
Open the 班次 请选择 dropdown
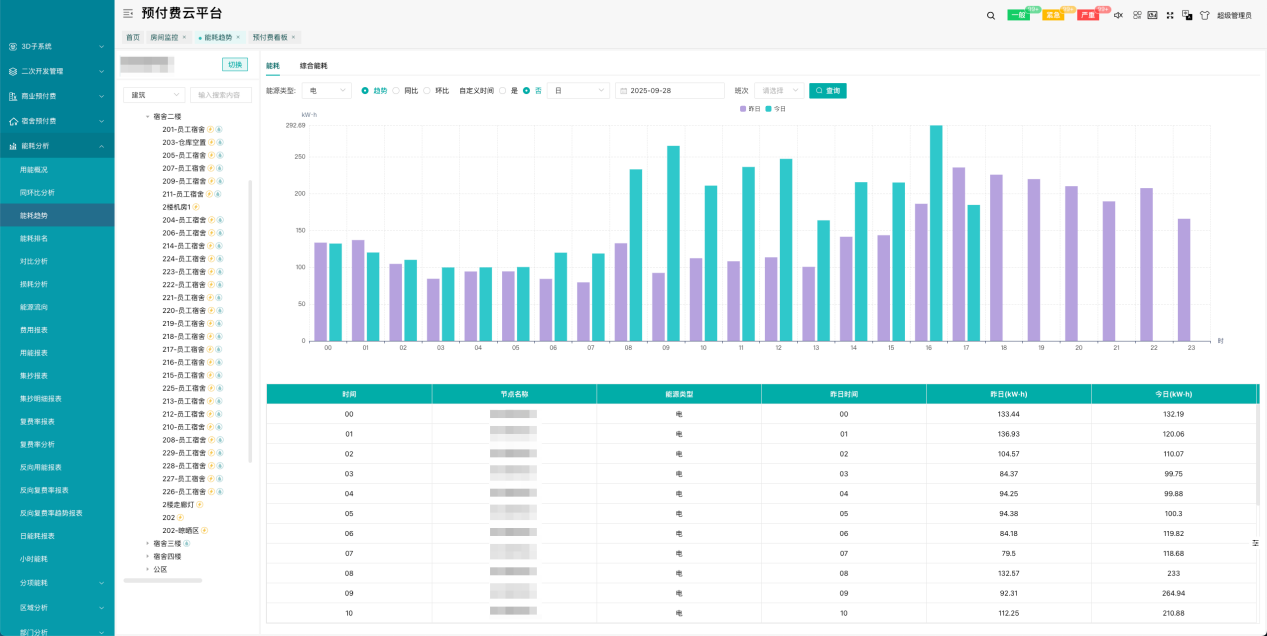point(778,90)
